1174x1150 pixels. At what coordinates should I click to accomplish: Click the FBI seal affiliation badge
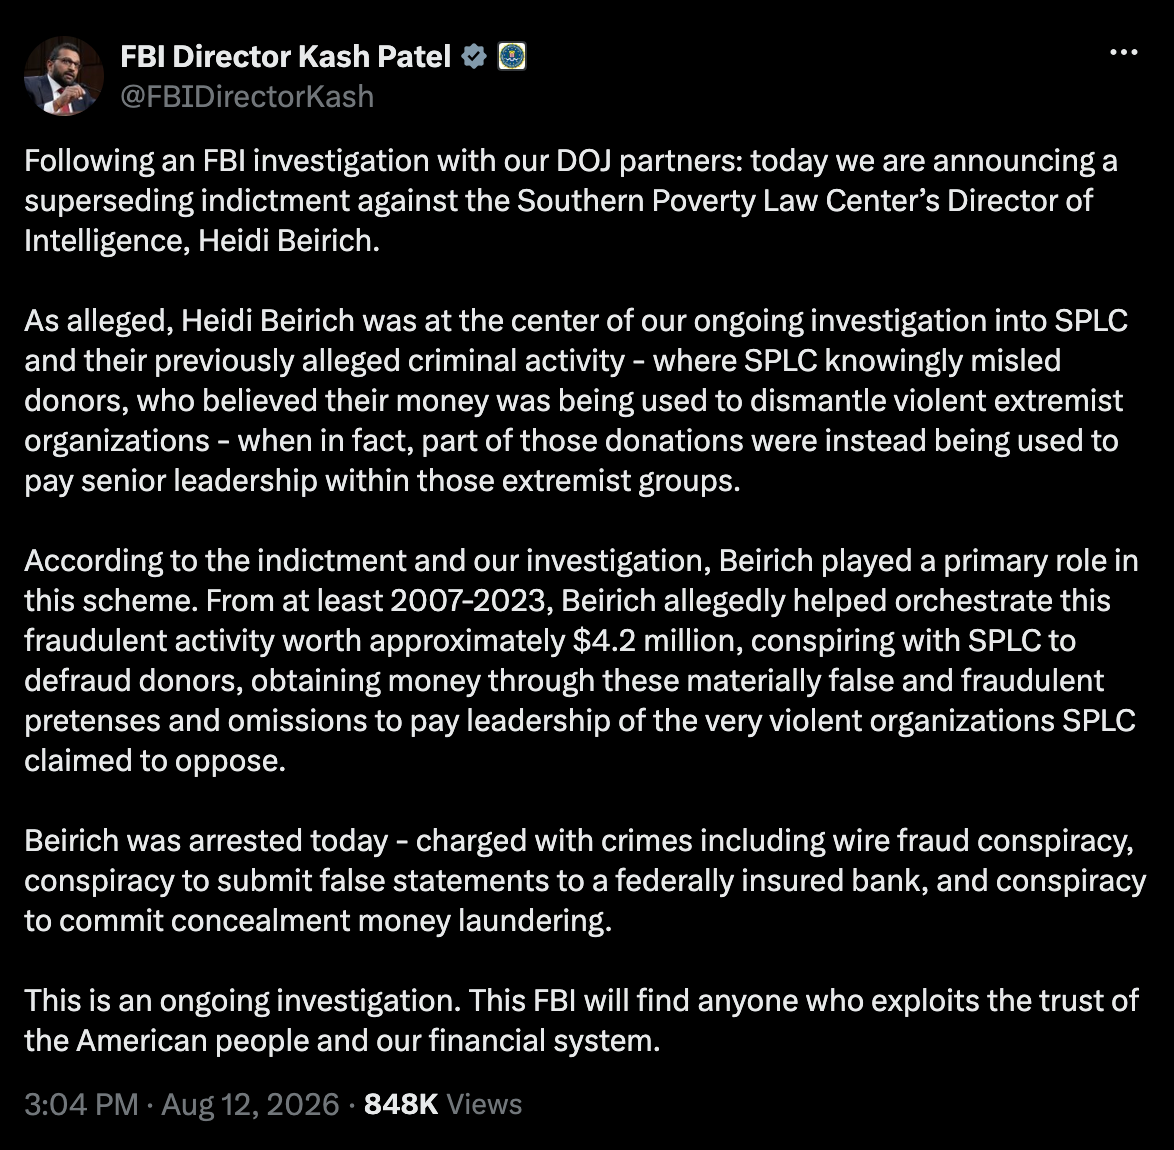[x=512, y=56]
